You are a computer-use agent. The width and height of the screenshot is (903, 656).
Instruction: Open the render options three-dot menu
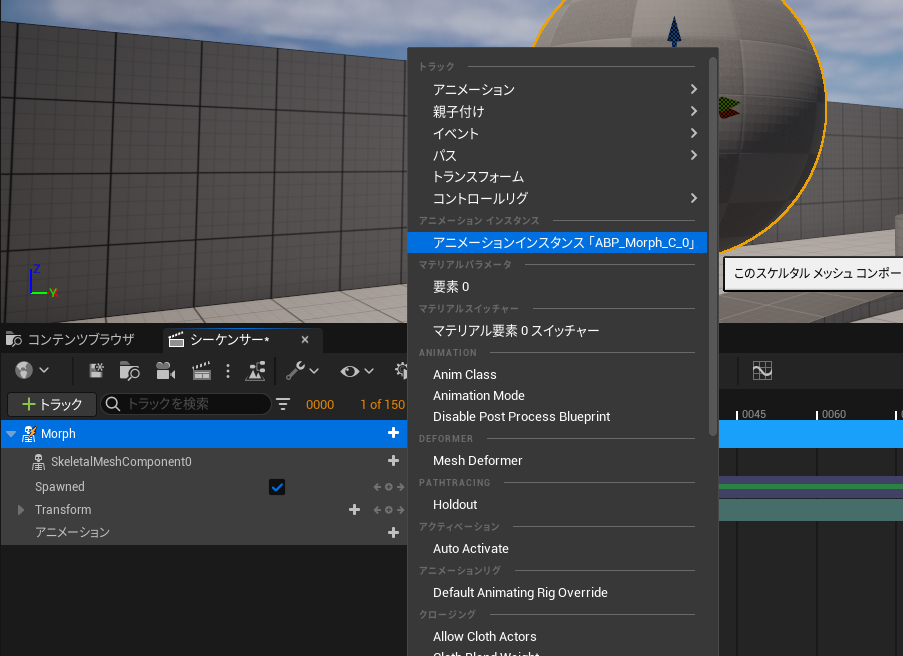[x=228, y=371]
